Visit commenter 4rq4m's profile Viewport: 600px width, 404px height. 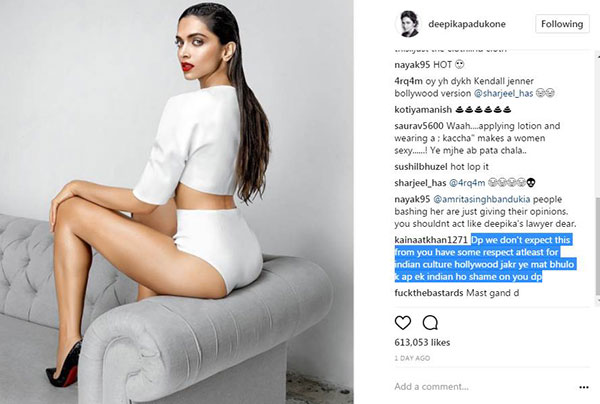(408, 81)
